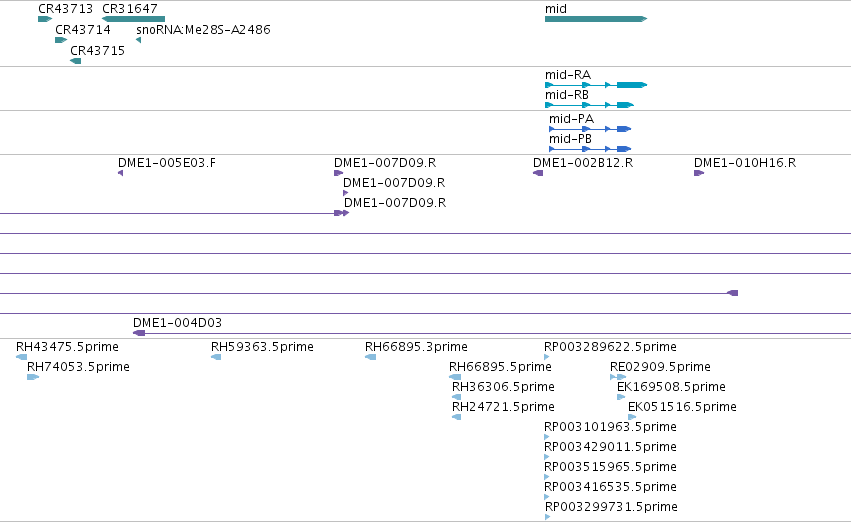Click the DME1-002B12.R feature label

pyautogui.click(x=583, y=163)
